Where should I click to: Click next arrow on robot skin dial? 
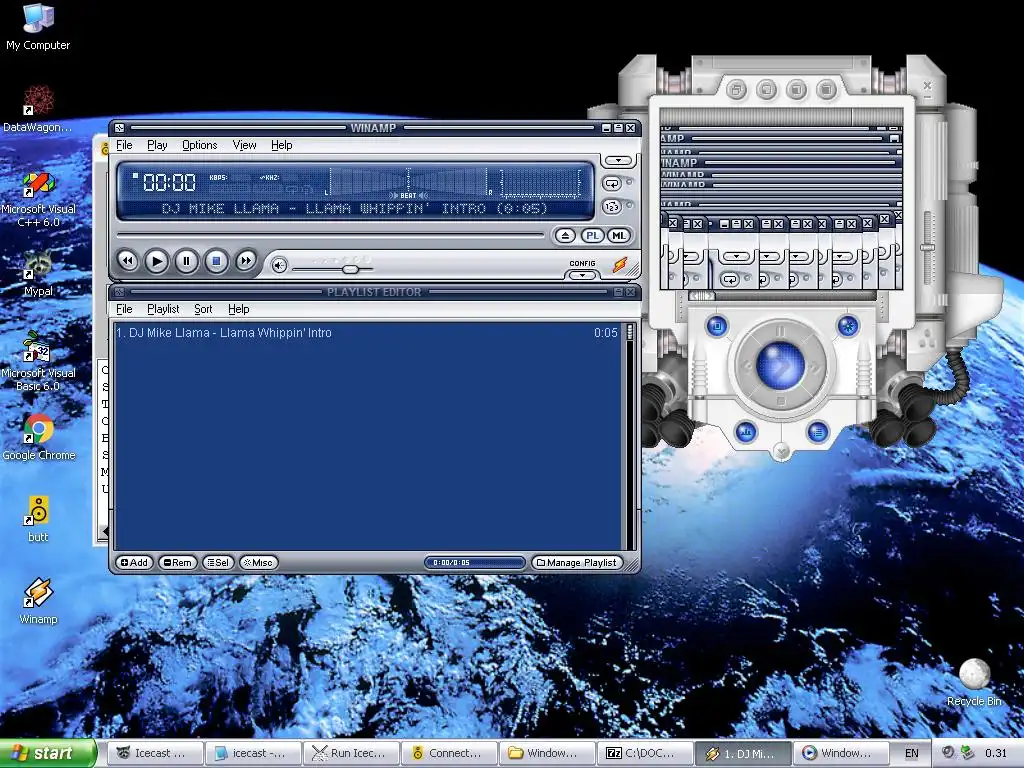[816, 367]
